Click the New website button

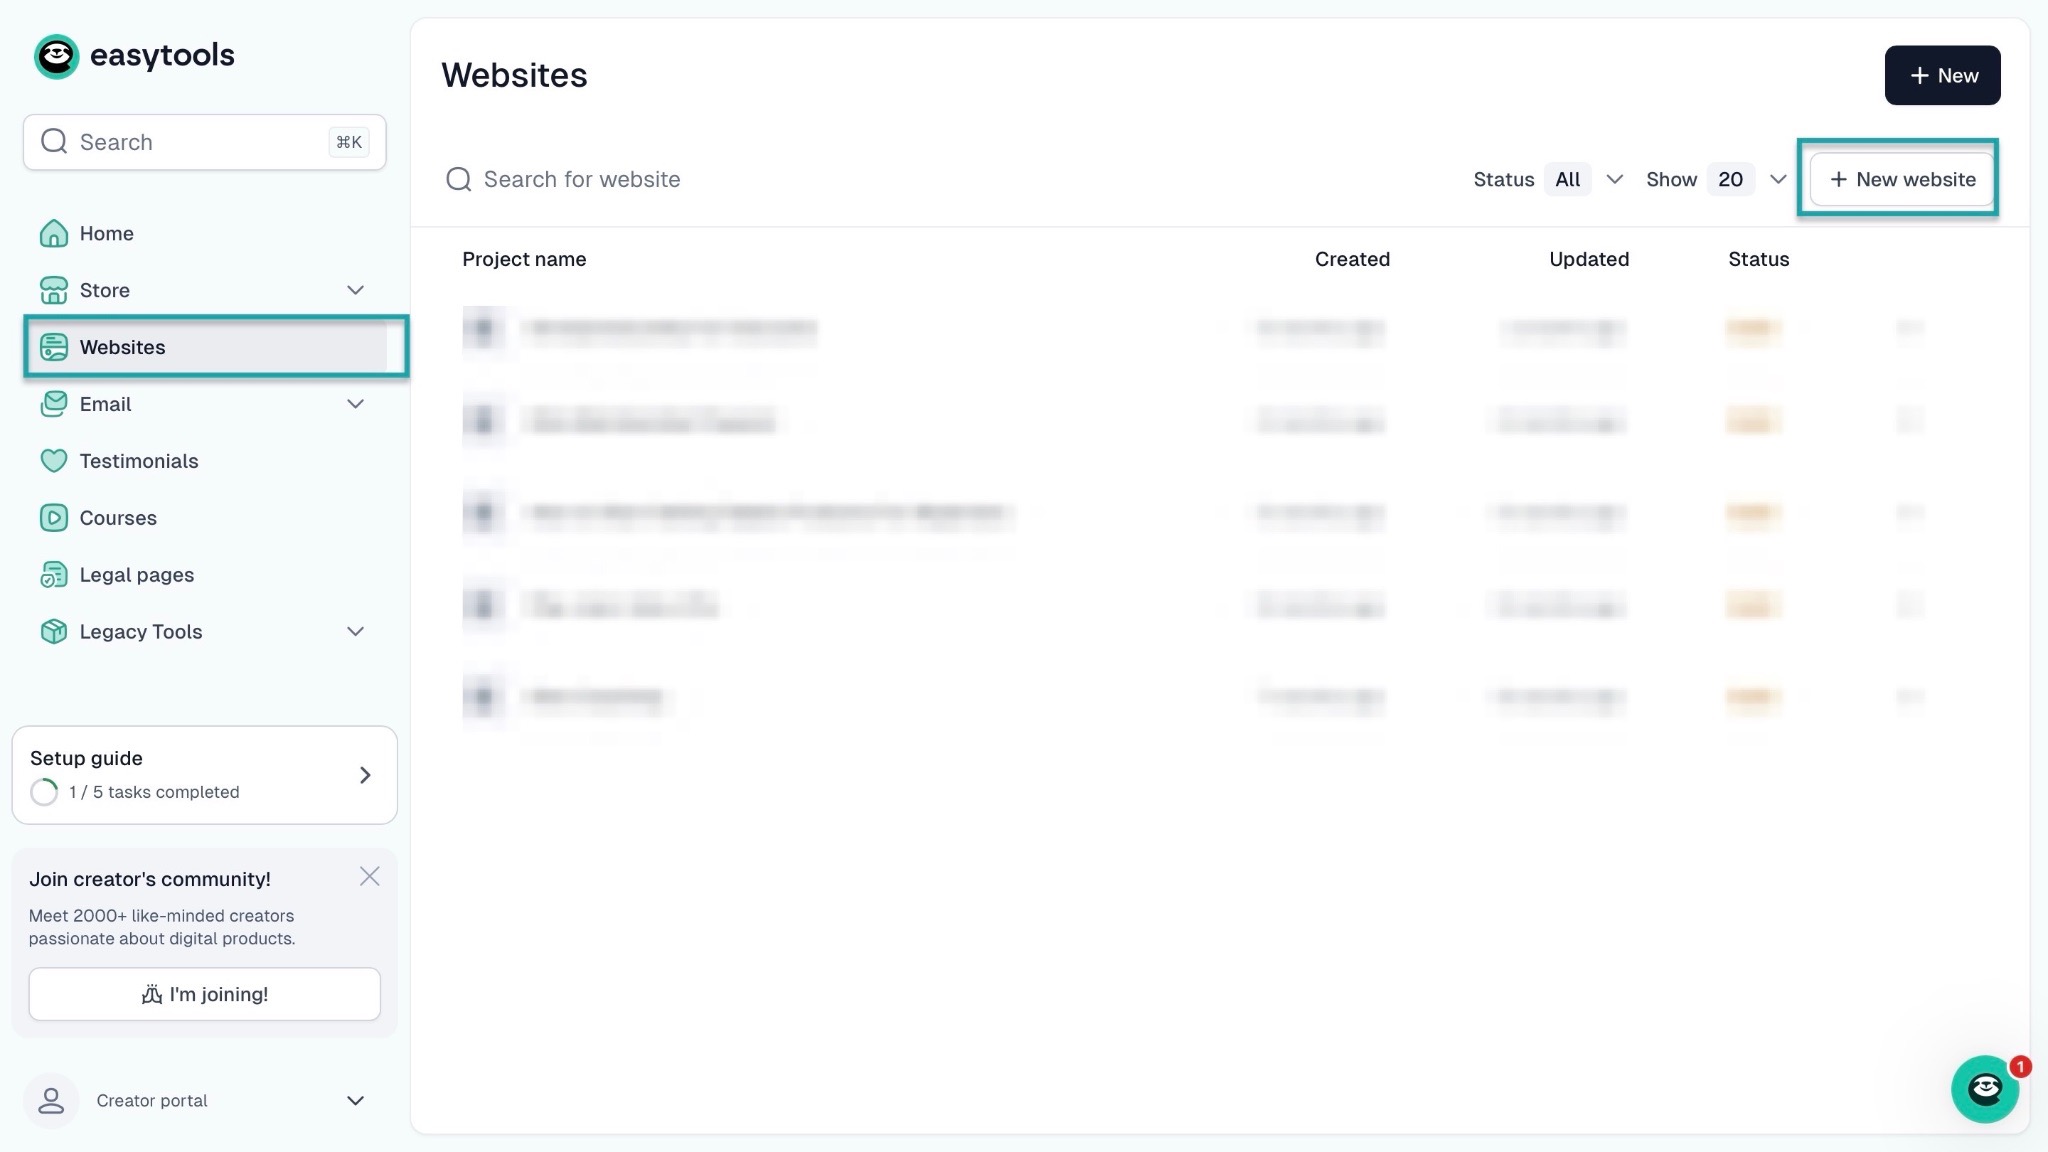pyautogui.click(x=1902, y=180)
